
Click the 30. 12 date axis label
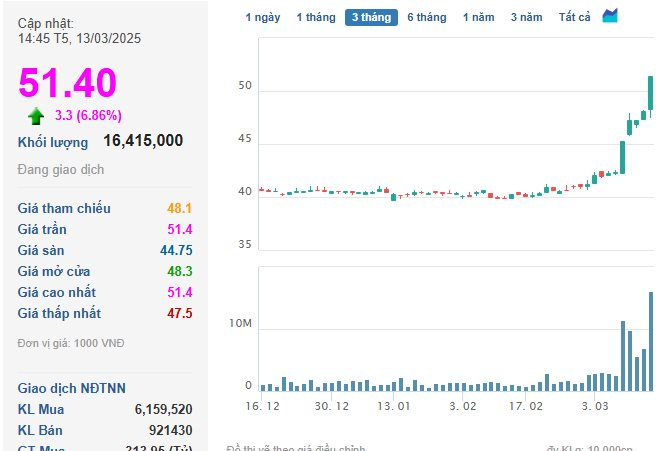pyautogui.click(x=332, y=407)
